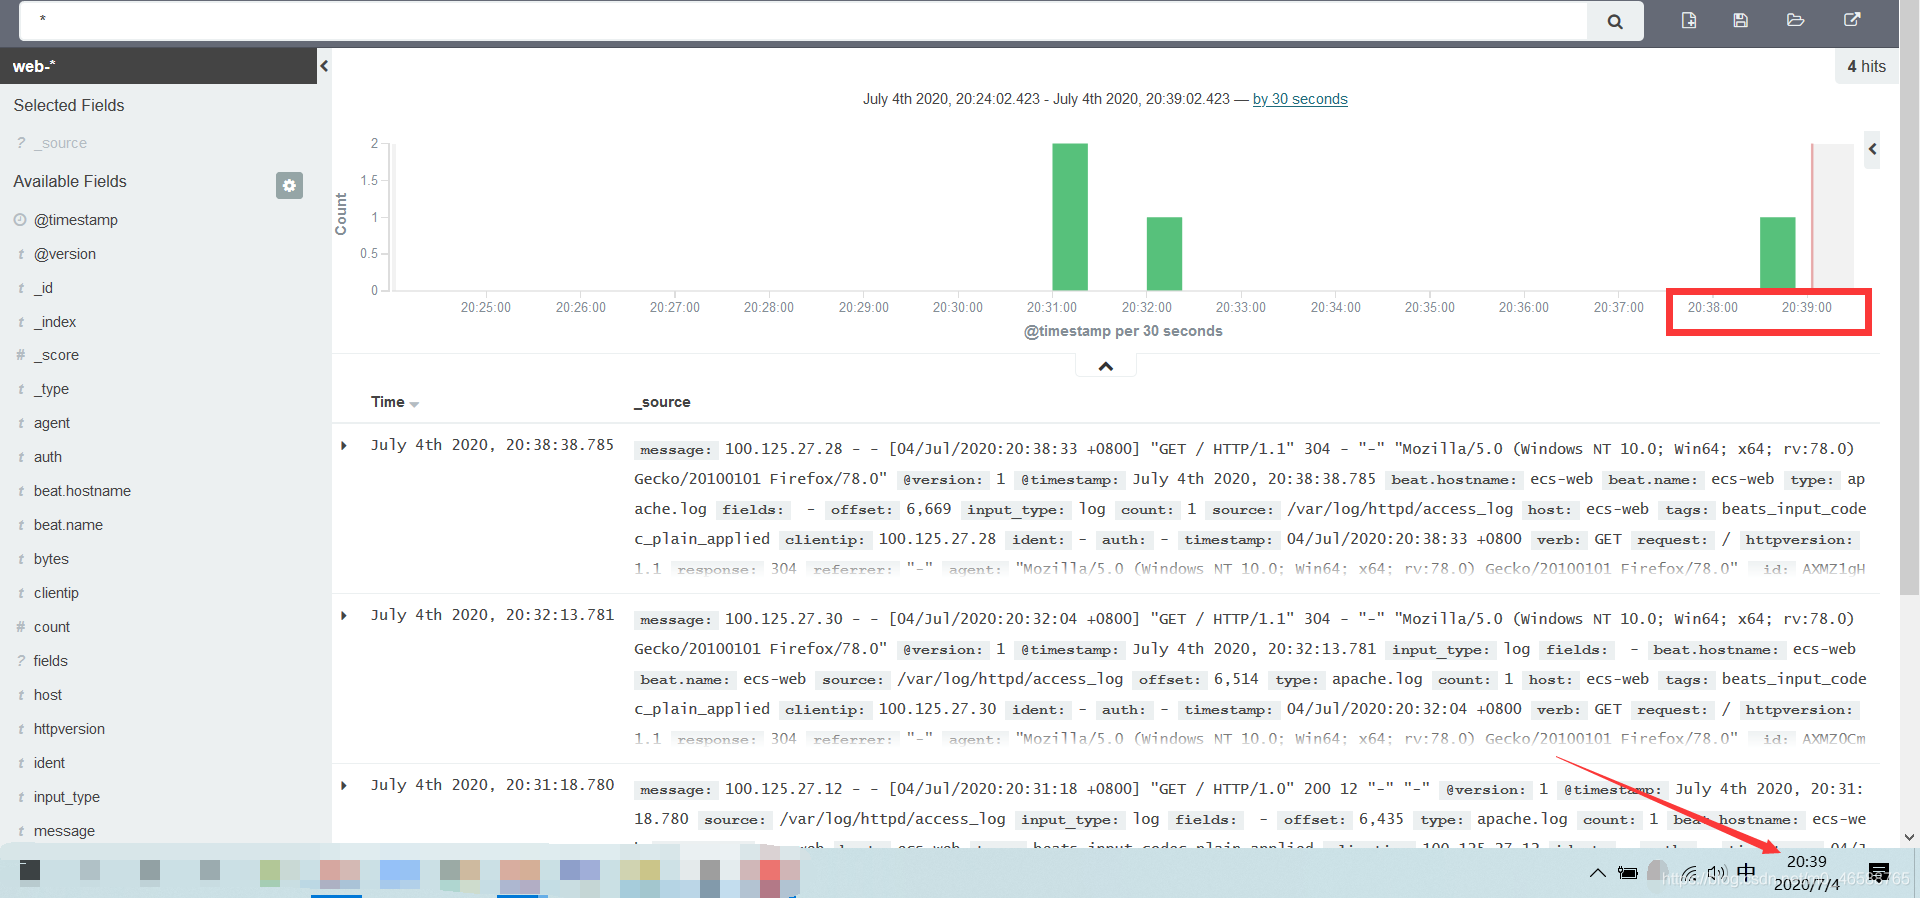Select the _score field
This screenshot has width=1920, height=898.
click(x=56, y=355)
